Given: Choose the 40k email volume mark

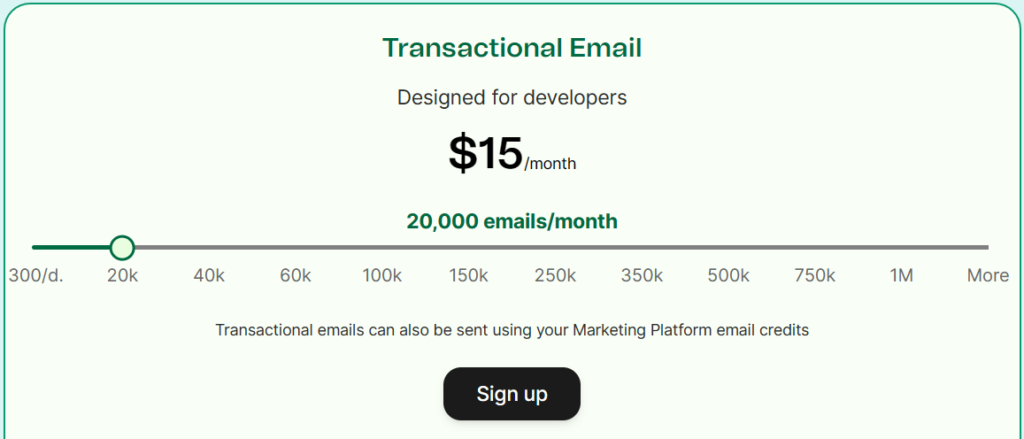Looking at the screenshot, I should tap(209, 276).
